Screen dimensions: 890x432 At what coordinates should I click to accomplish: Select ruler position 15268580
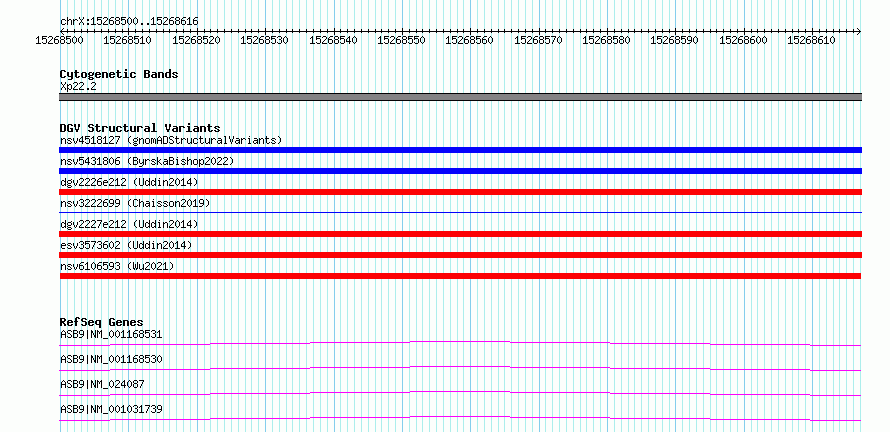coord(607,40)
